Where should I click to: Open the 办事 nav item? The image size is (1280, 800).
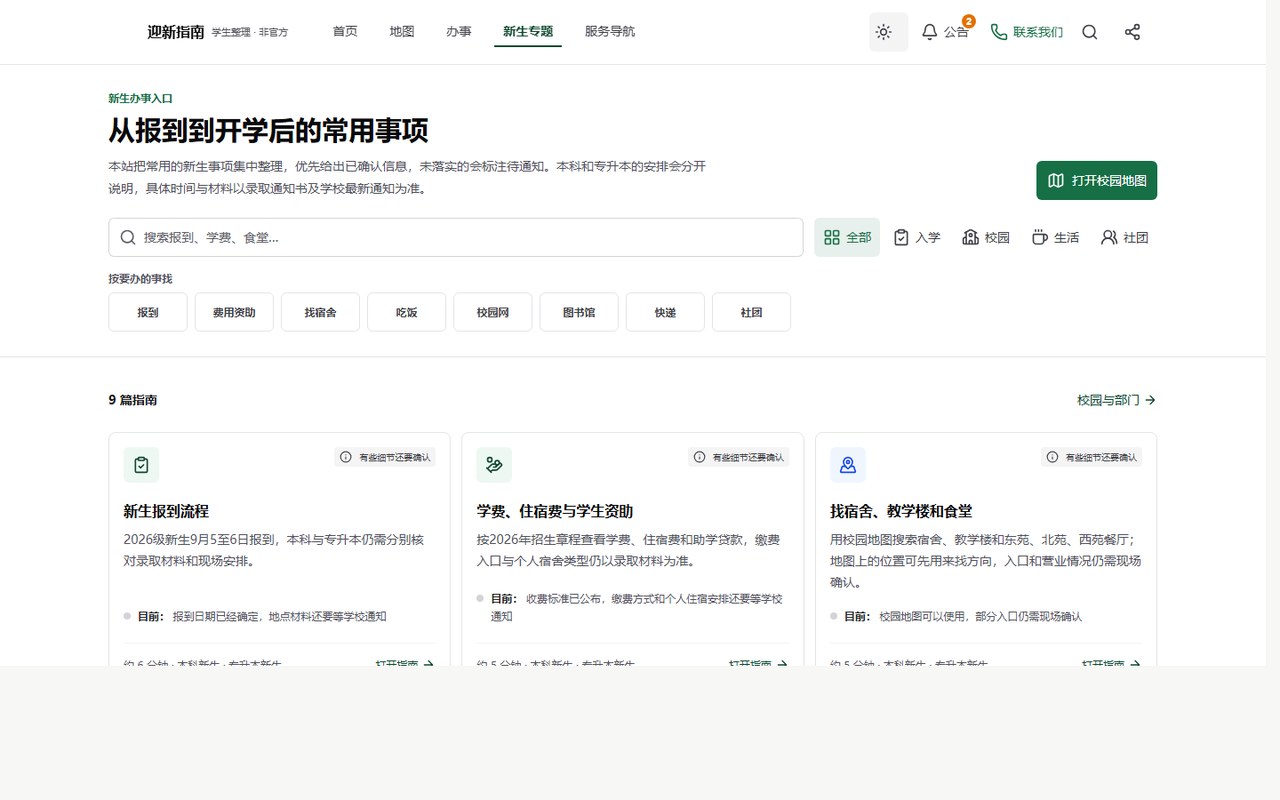click(459, 32)
